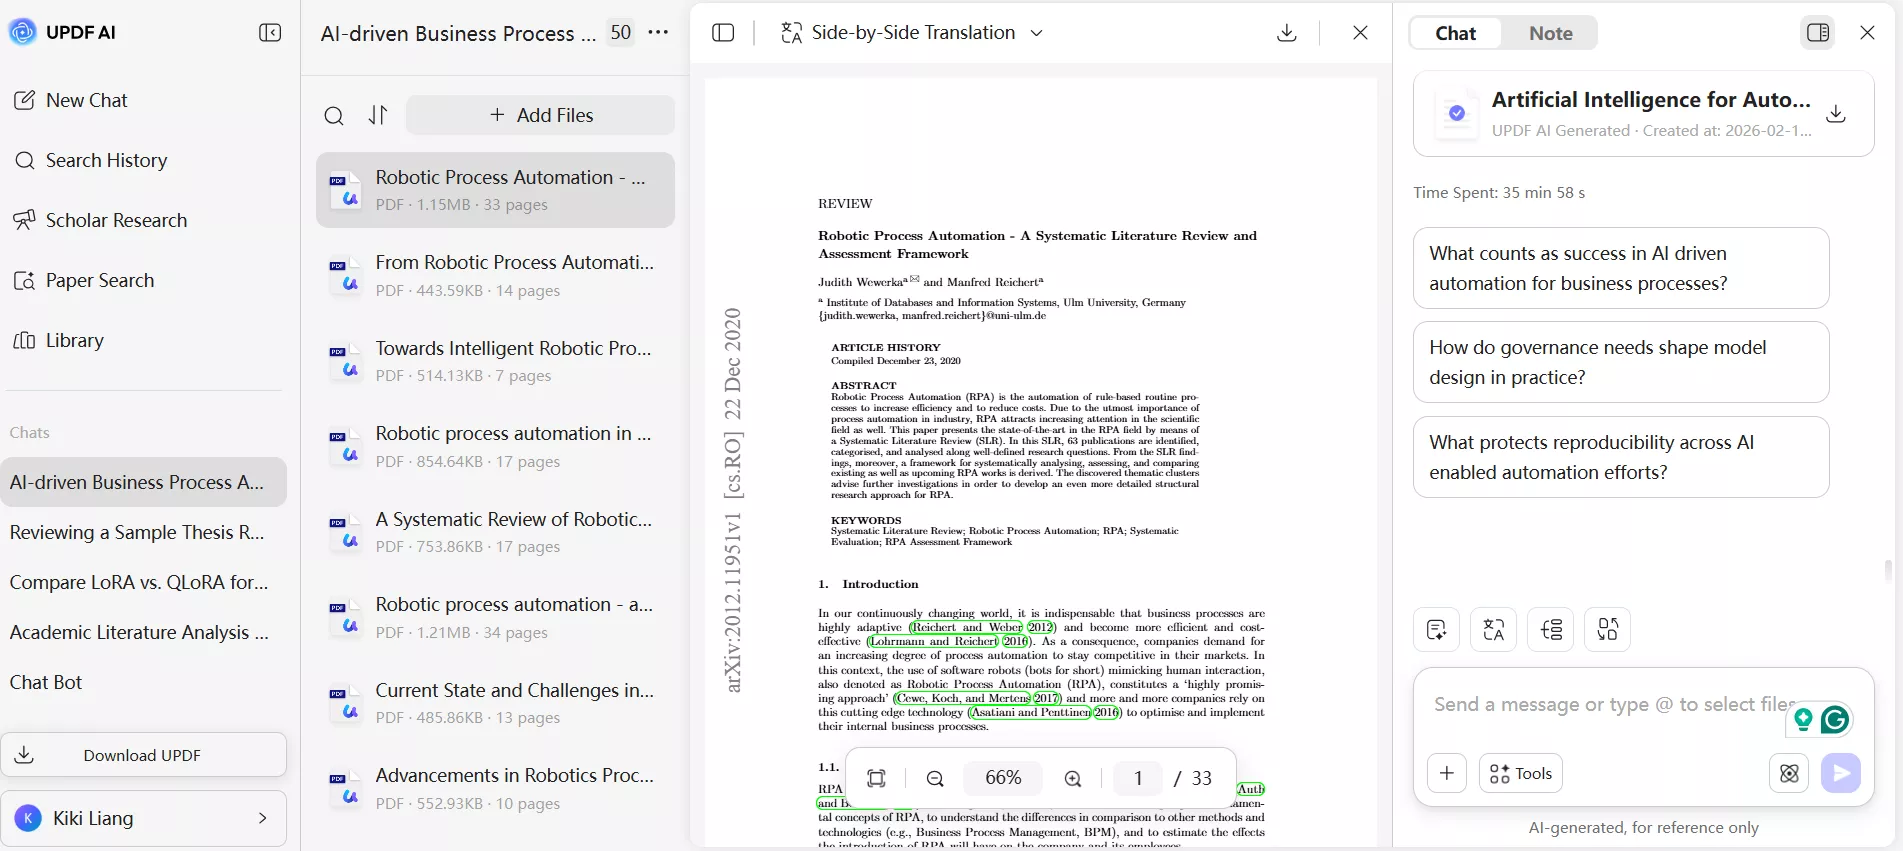This screenshot has height=851, width=1903.
Task: Follow the 'Reichert and Weber 2012' citation link
Action: tap(982, 627)
